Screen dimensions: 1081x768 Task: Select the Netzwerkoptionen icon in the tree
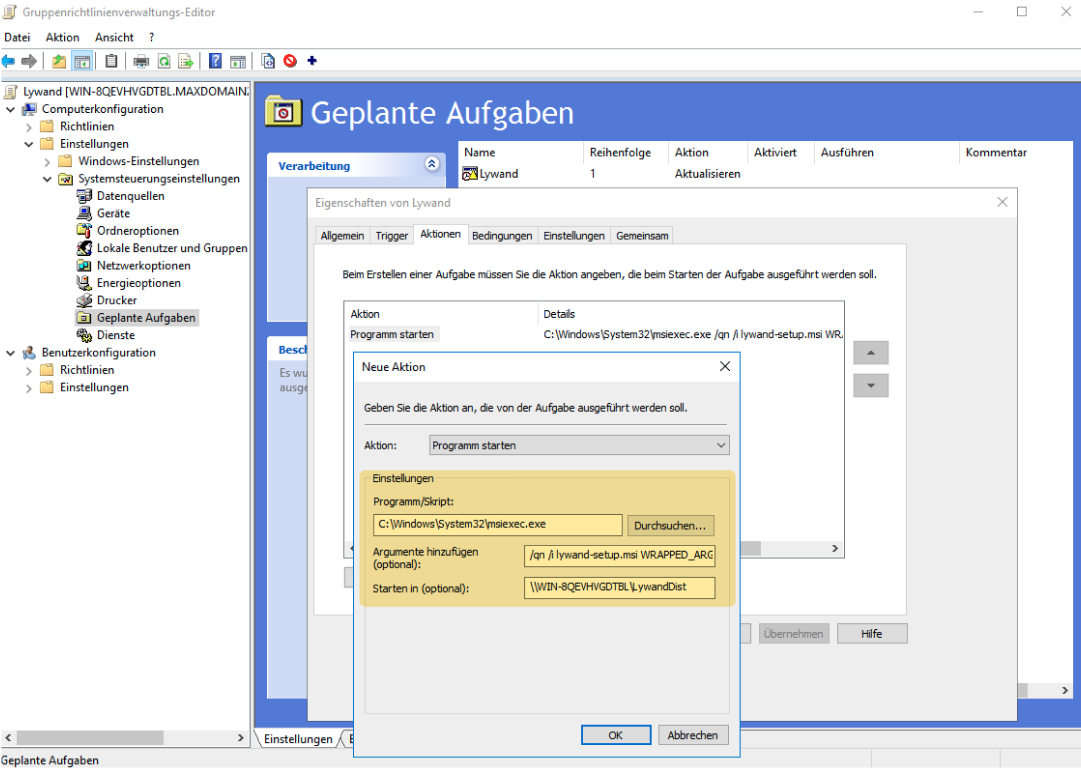point(84,265)
